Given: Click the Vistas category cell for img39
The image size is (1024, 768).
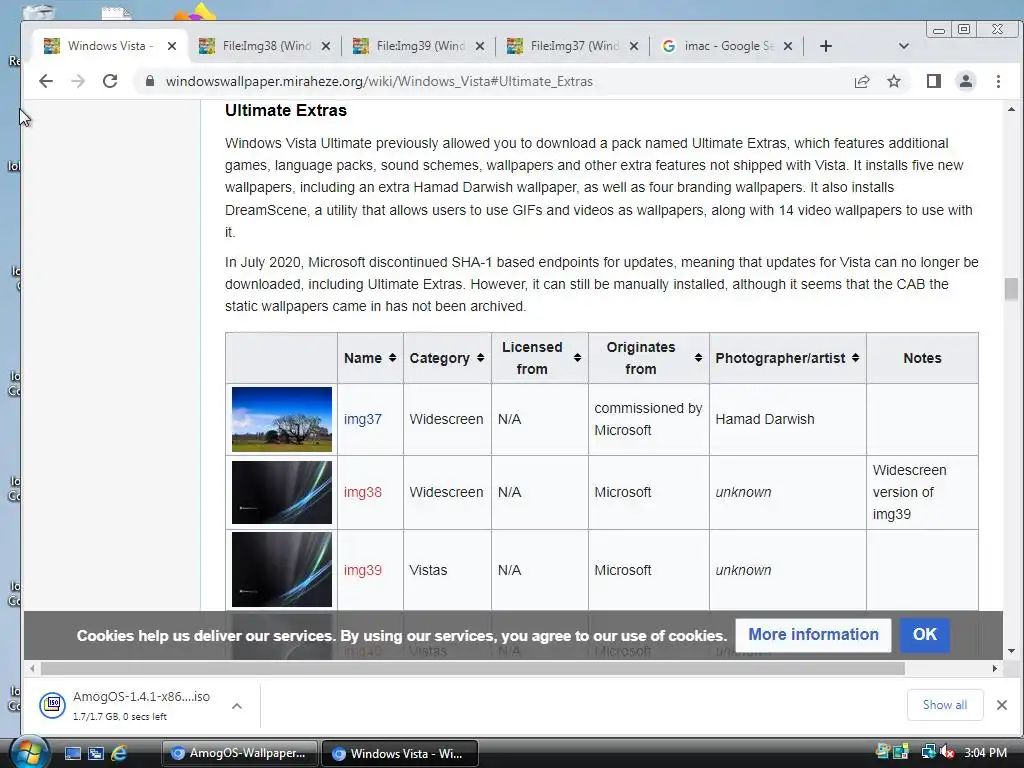Looking at the screenshot, I should click(x=447, y=570).
